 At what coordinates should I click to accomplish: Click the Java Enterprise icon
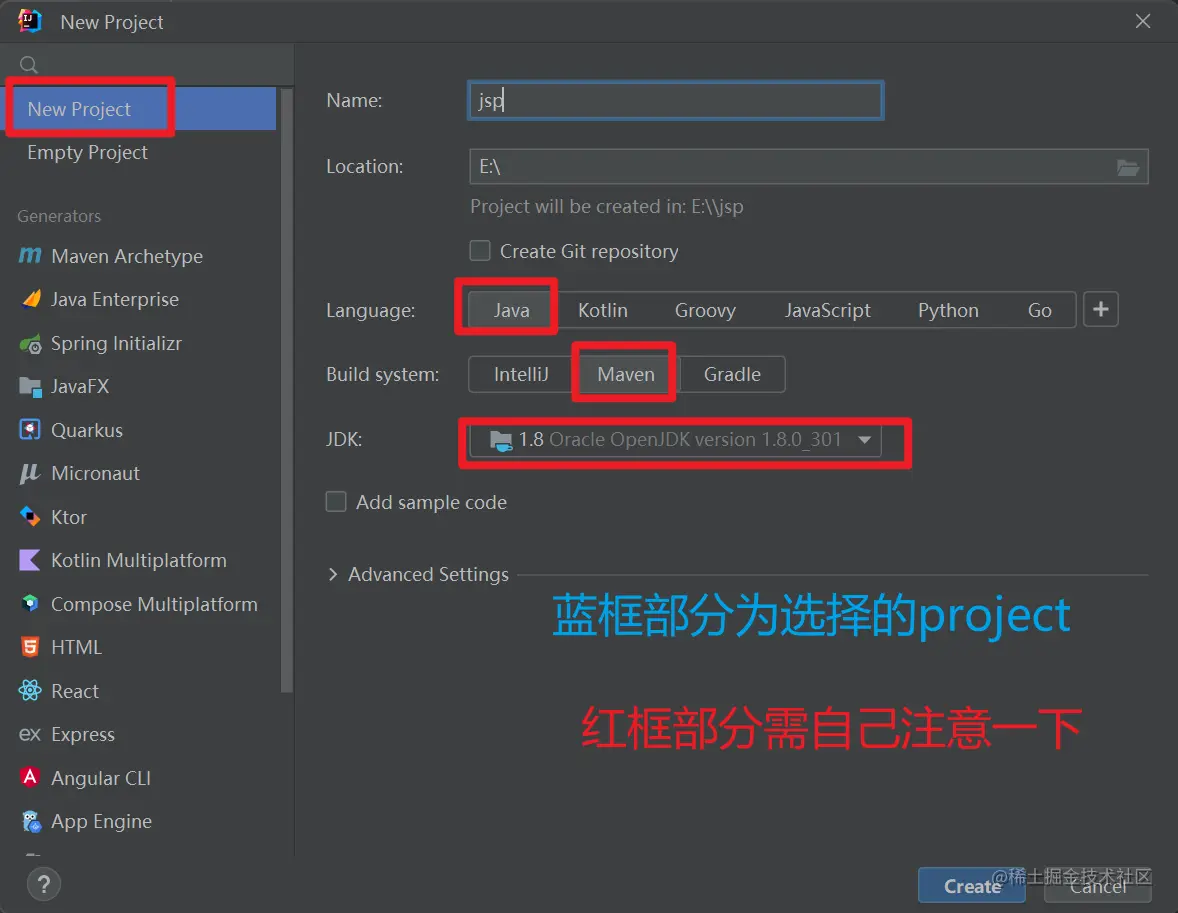[31, 299]
